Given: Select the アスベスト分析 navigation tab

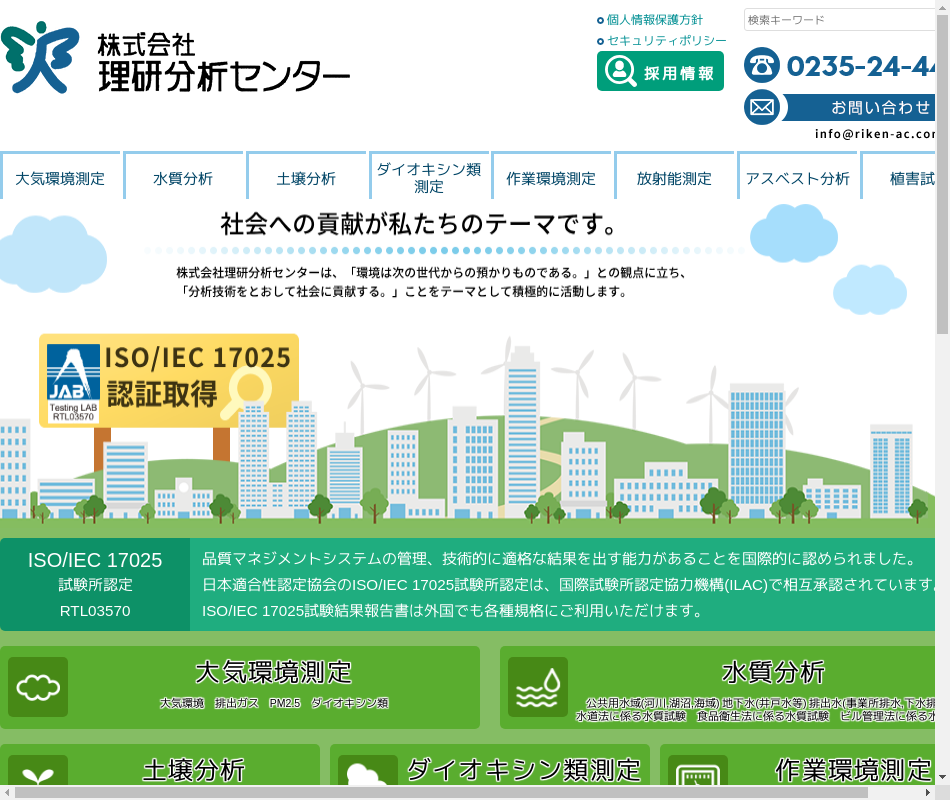Looking at the screenshot, I should point(797,178).
